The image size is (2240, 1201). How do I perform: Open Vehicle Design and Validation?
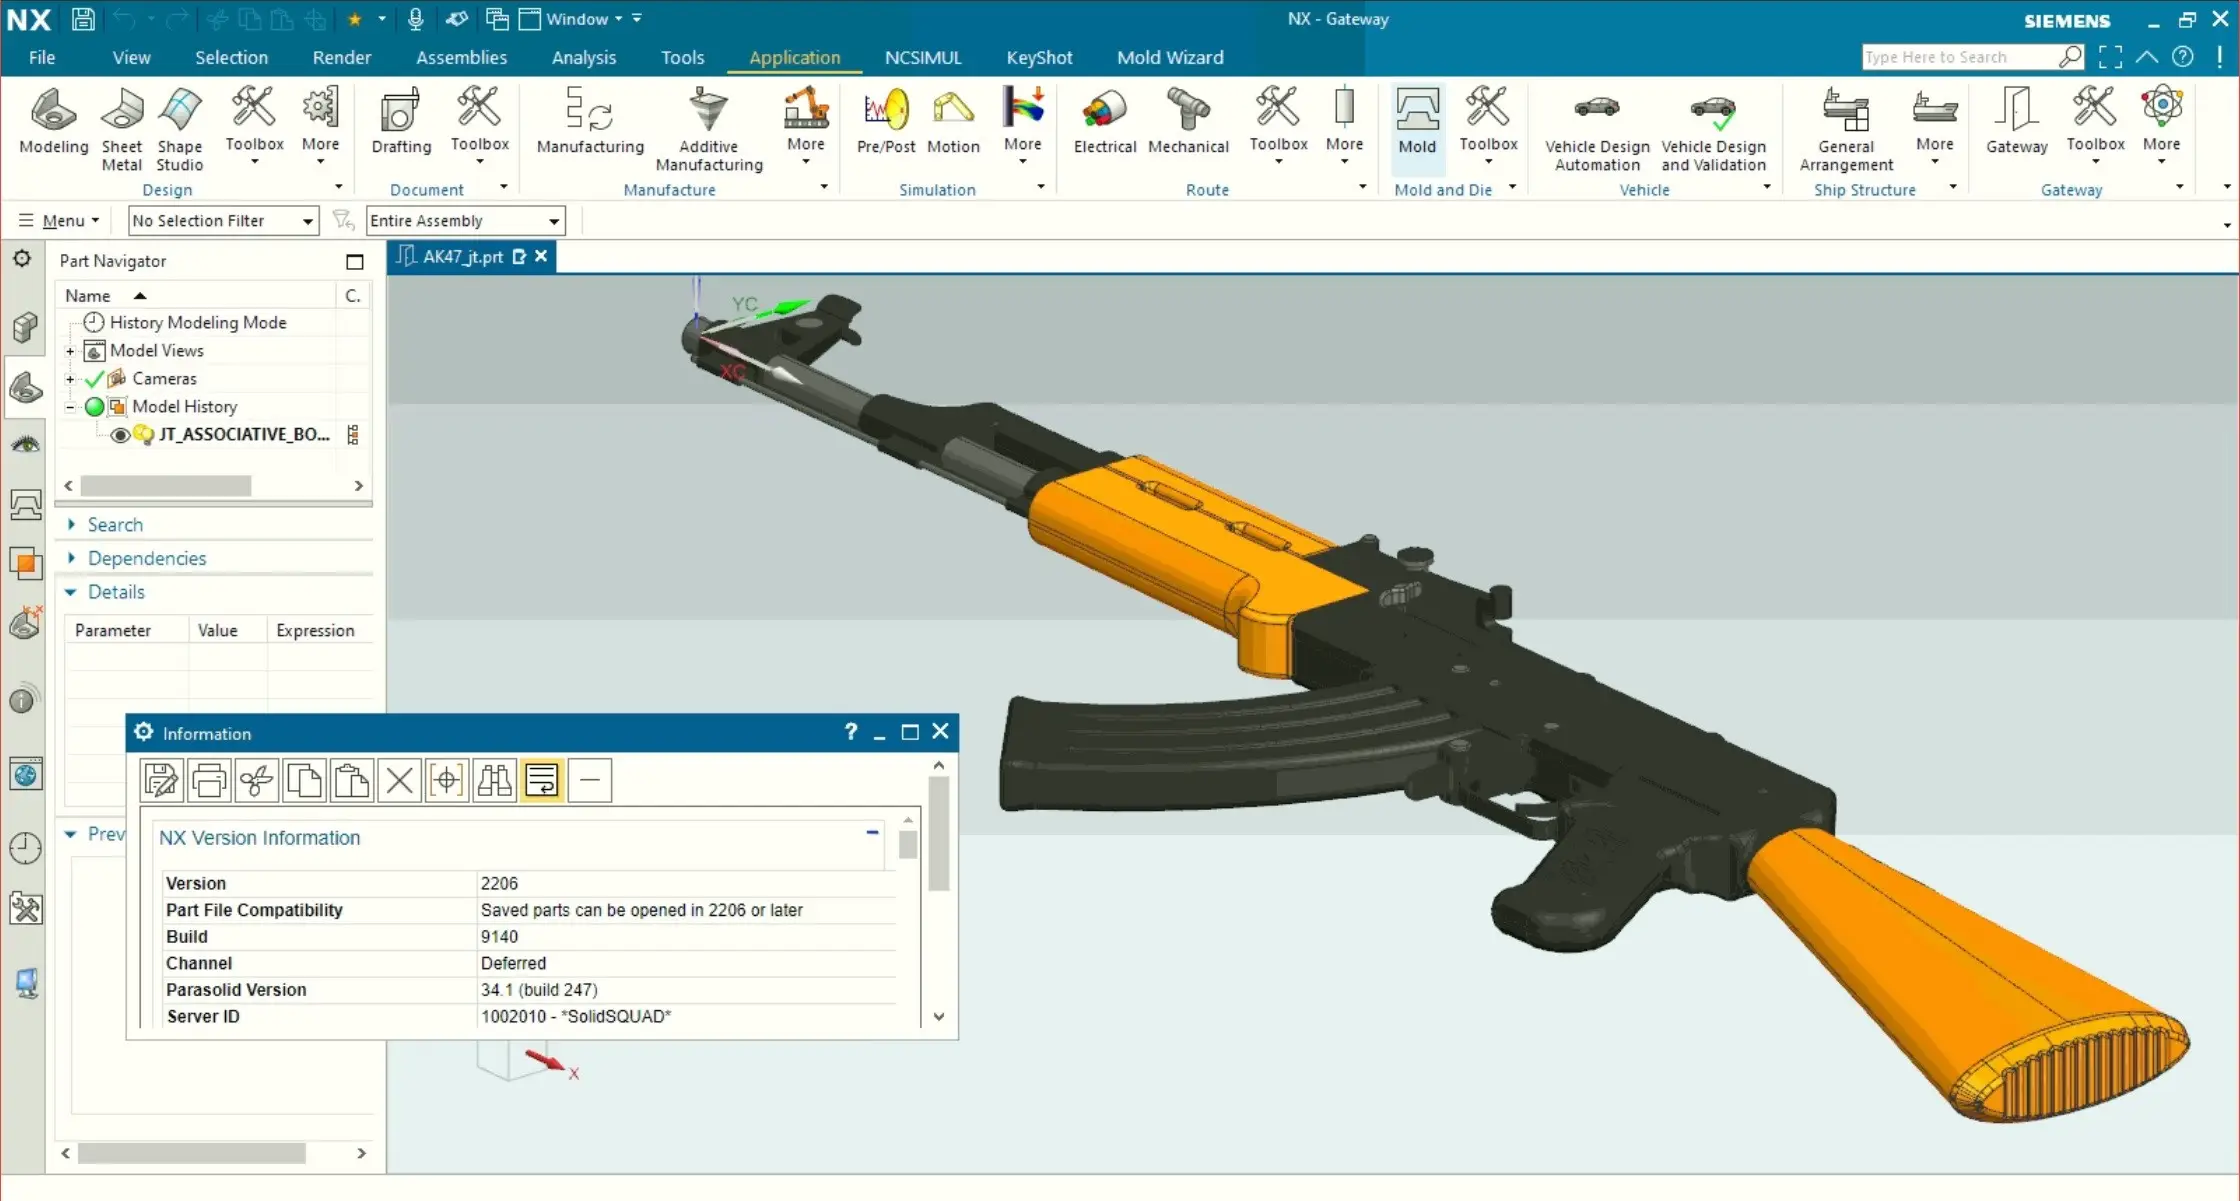[1714, 129]
